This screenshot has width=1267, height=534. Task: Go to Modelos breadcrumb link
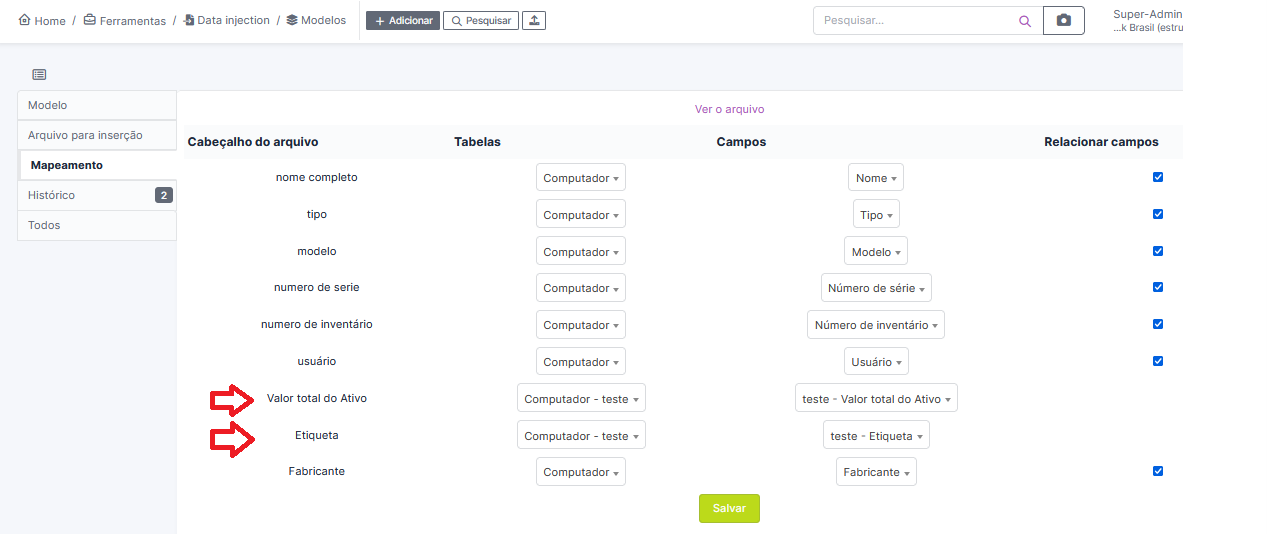pos(323,20)
